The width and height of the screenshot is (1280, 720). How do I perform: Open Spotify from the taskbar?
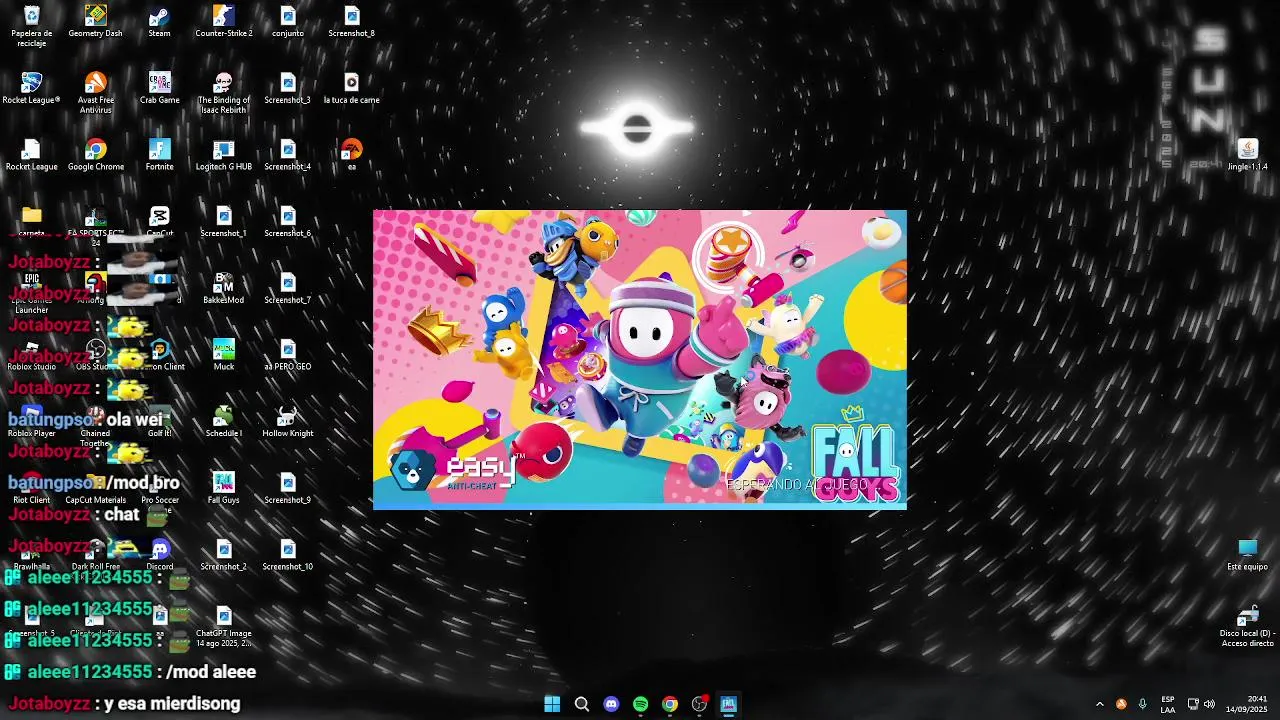pyautogui.click(x=640, y=704)
